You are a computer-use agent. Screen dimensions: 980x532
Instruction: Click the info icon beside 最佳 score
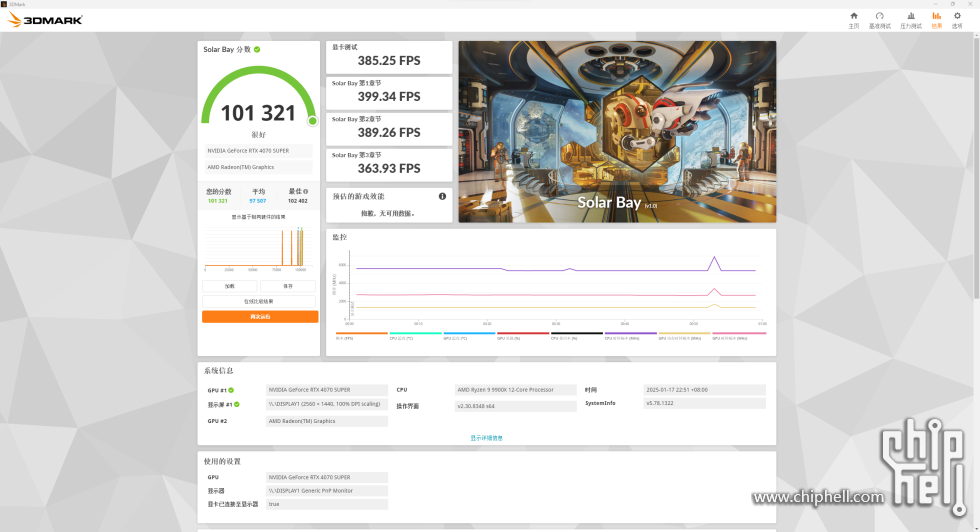306,191
